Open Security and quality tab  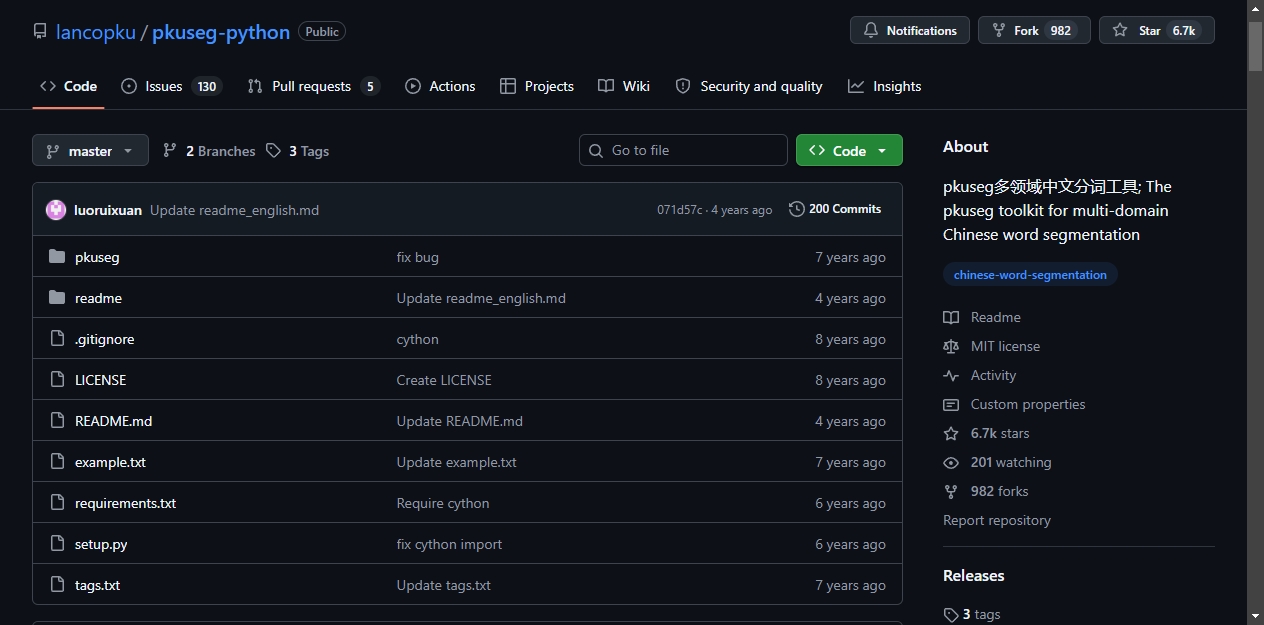click(x=749, y=86)
